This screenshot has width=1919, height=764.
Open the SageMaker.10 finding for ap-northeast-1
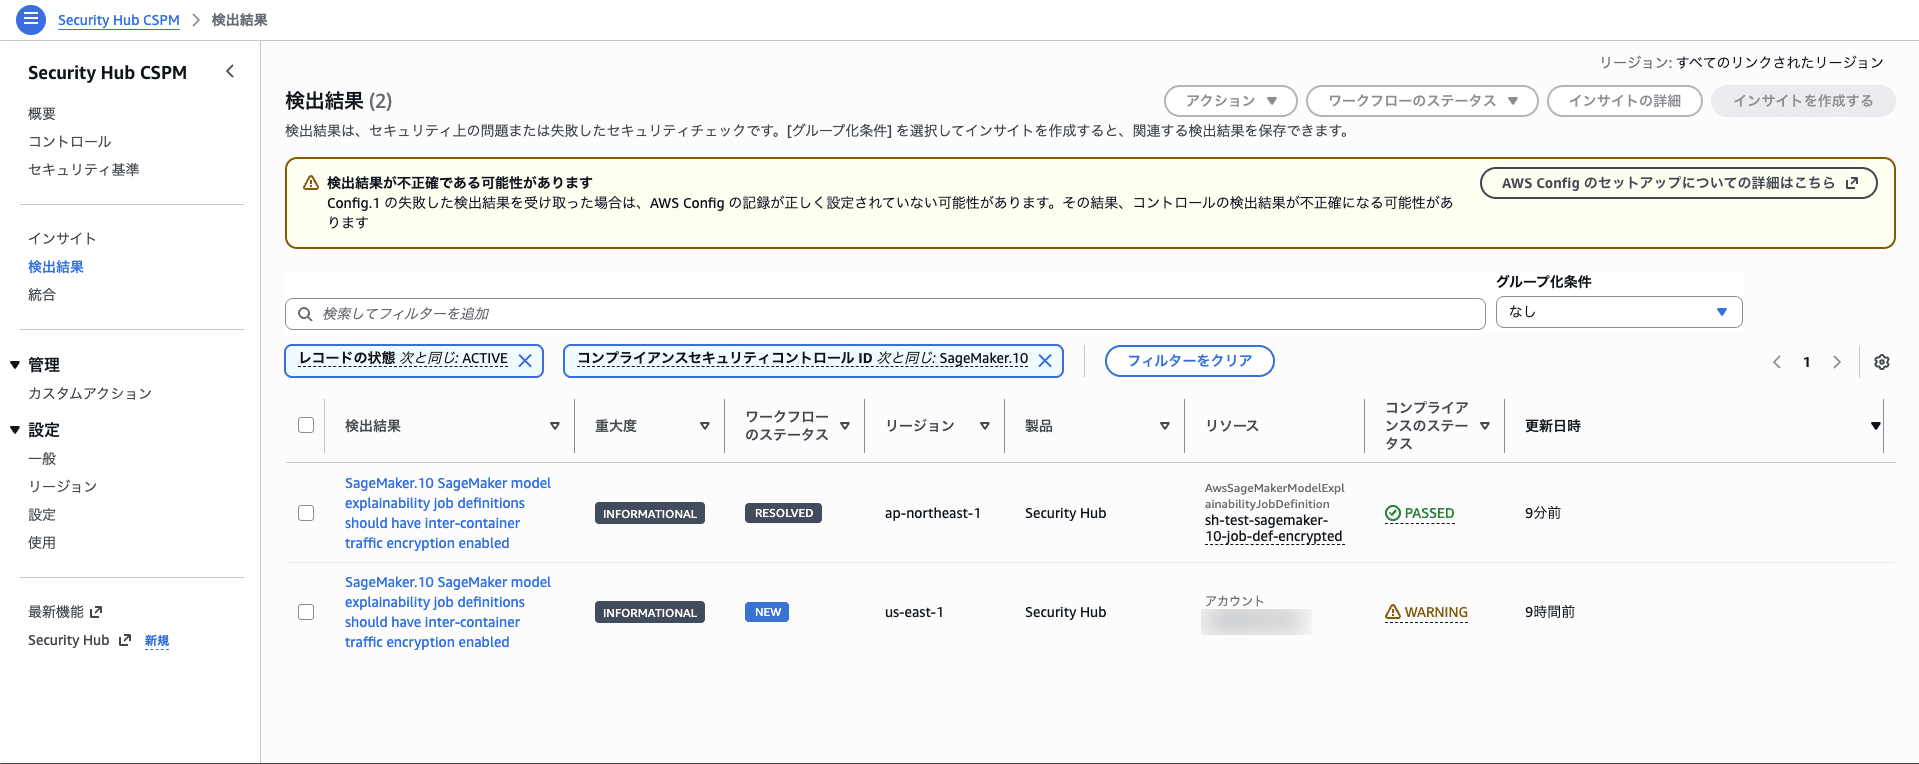click(448, 513)
